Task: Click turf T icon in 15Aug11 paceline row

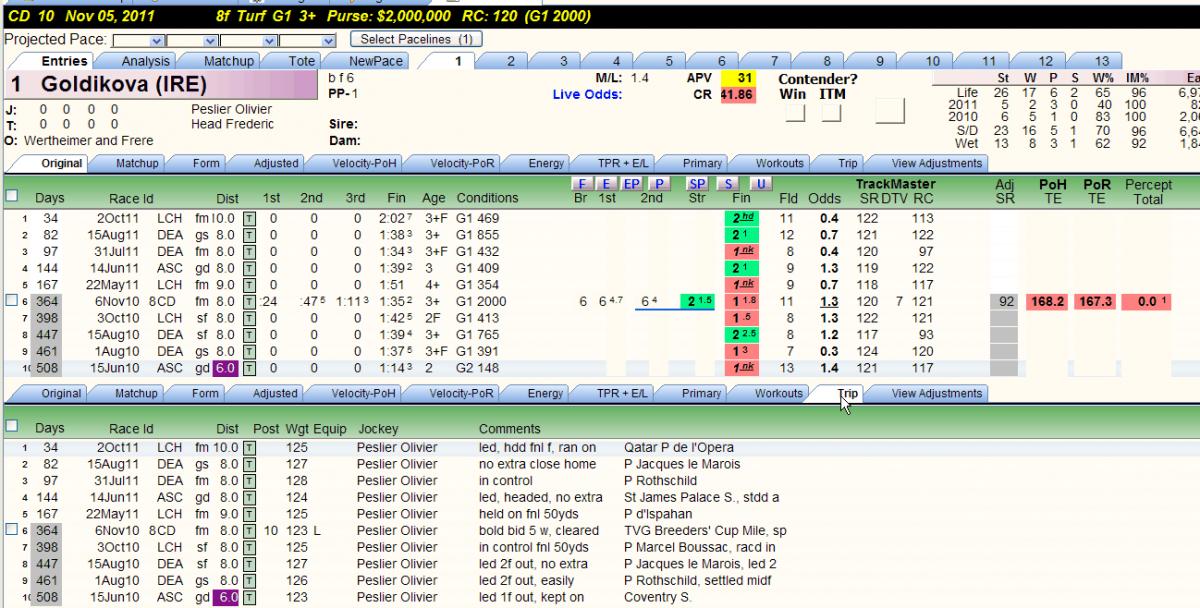Action: (249, 234)
